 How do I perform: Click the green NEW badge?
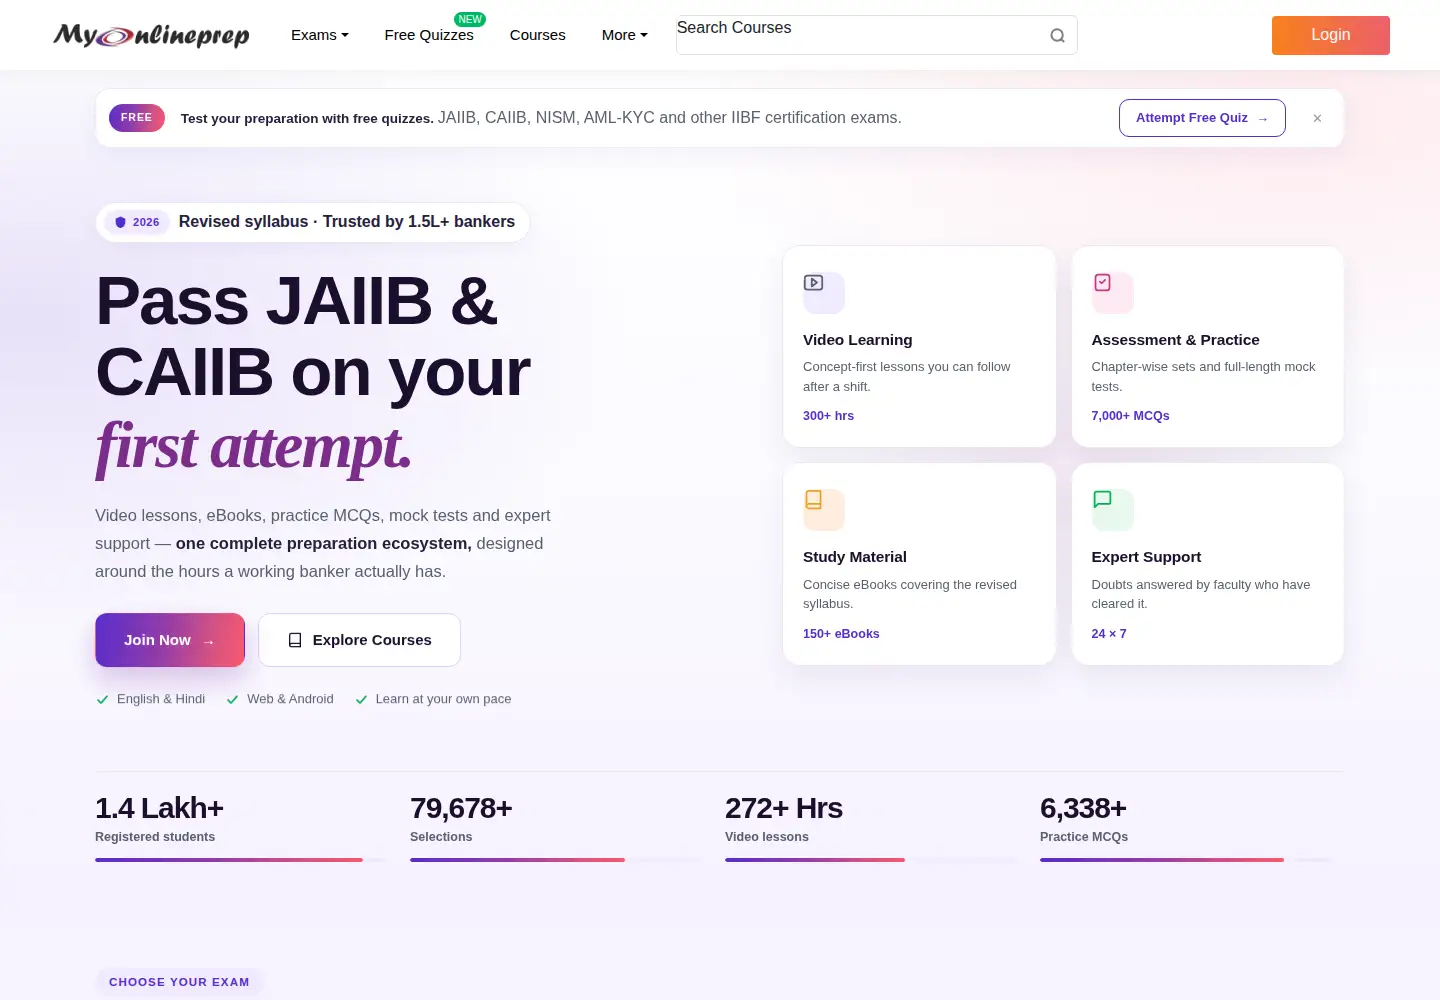[x=470, y=19]
